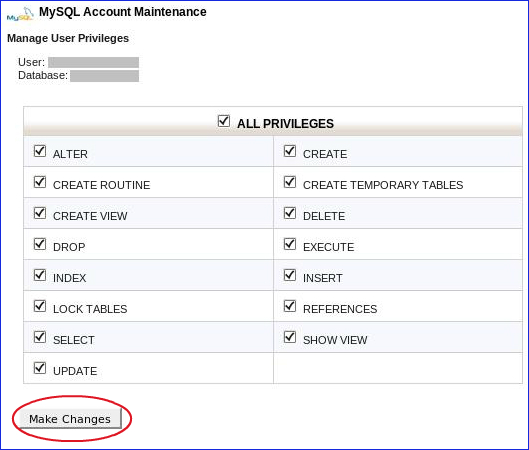Disable the SHOW VIEW privilege
Viewport: 529px width, 450px height.
tap(290, 337)
